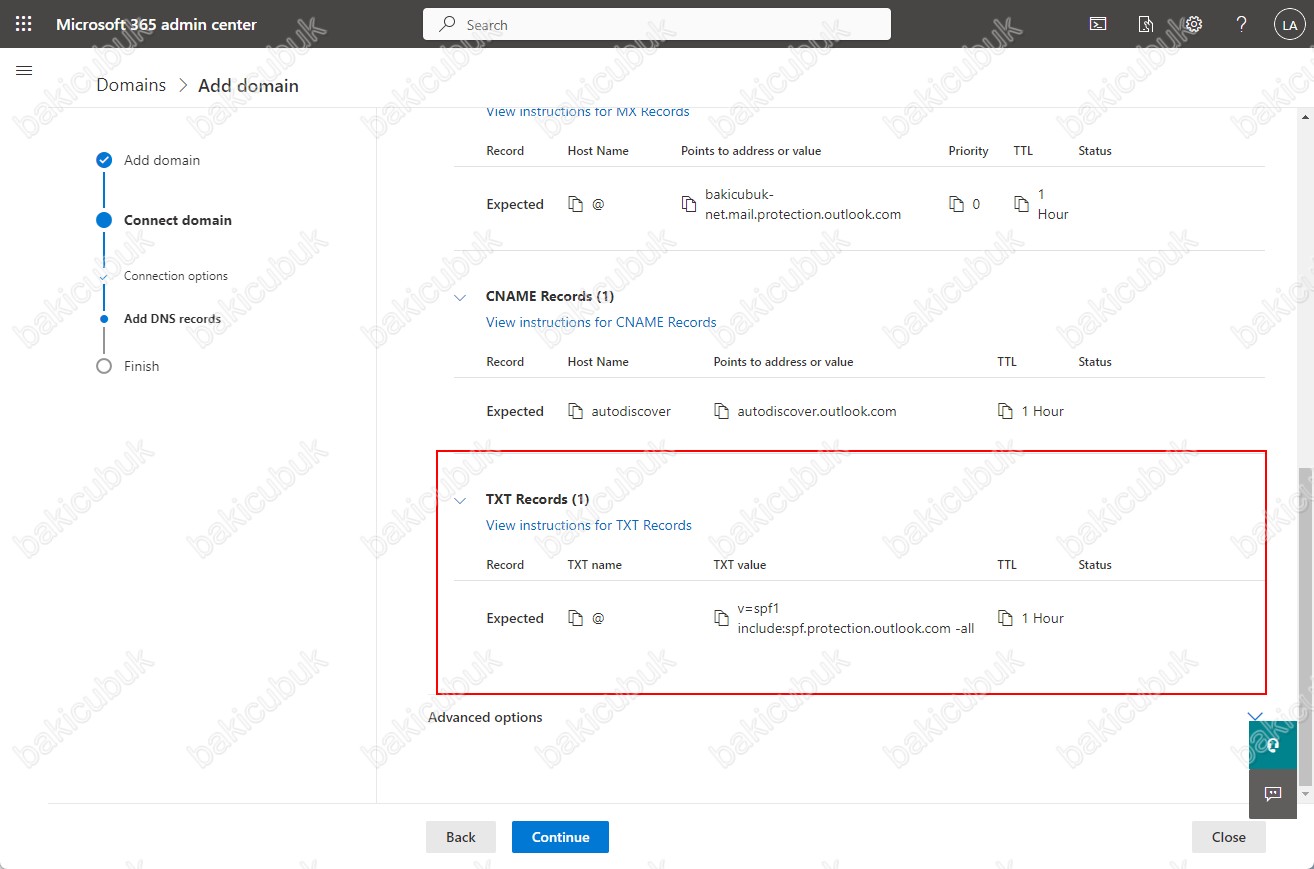Image resolution: width=1314 pixels, height=869 pixels.
Task: Copy the autodiscover host name
Action: point(575,411)
